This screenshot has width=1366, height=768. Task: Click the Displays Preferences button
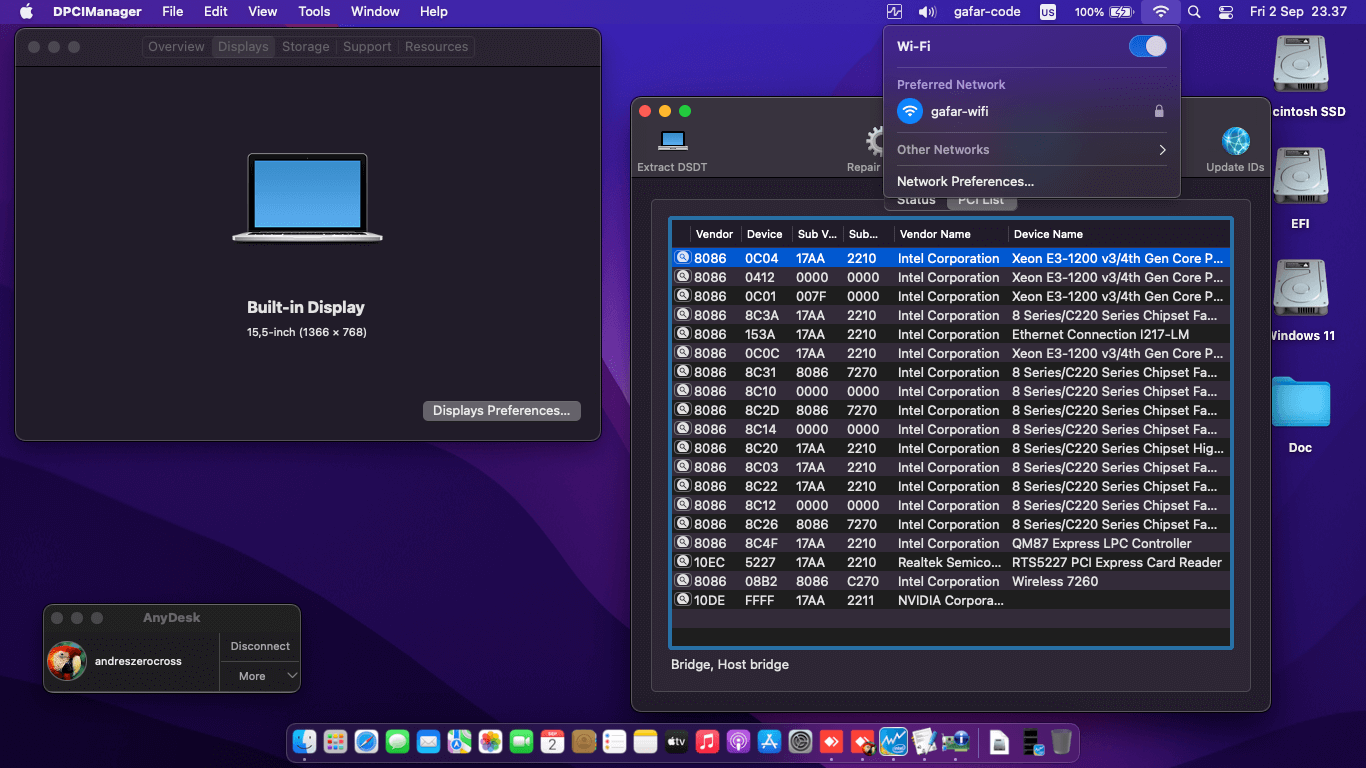[x=501, y=411]
